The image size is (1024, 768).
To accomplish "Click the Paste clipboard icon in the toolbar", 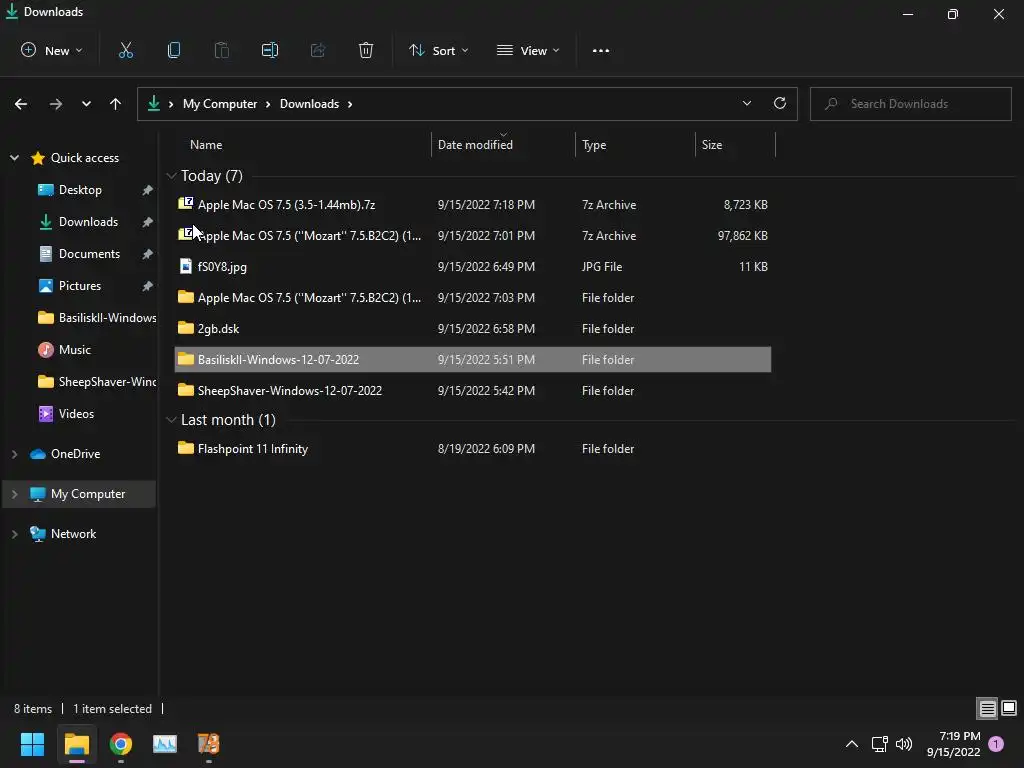I will point(222,50).
